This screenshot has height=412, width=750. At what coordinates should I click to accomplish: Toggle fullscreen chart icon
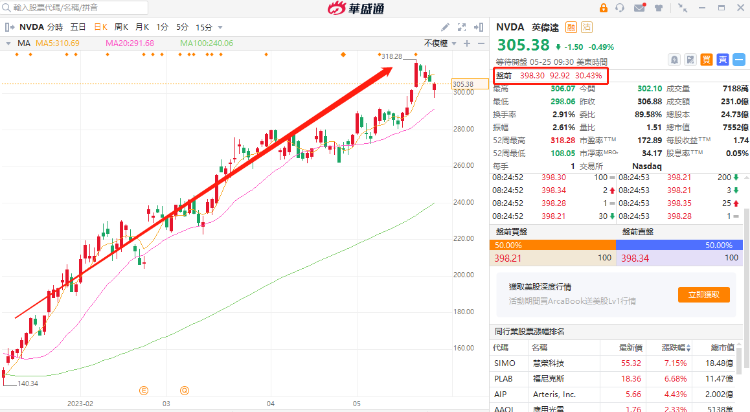pos(462,27)
